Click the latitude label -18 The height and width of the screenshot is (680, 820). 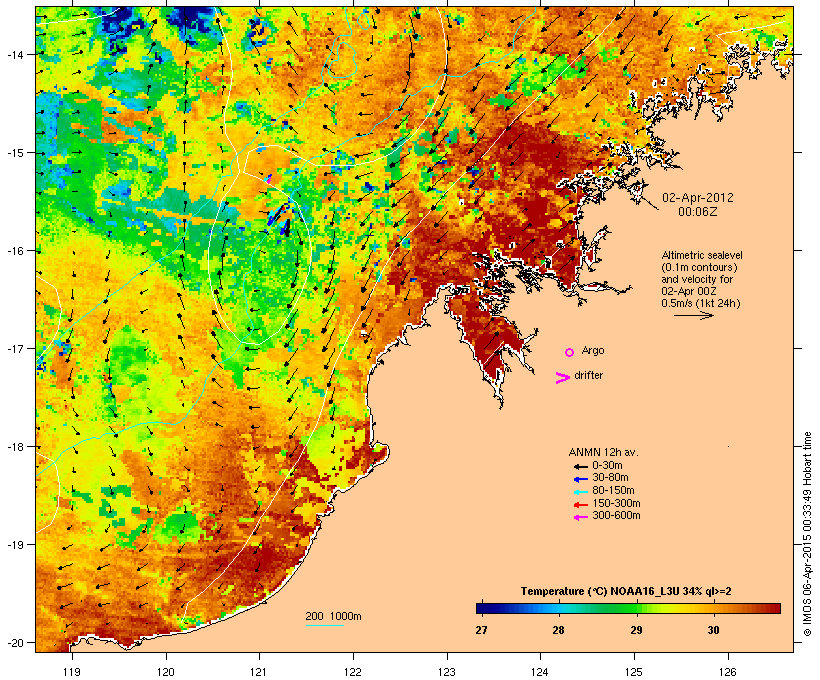coord(14,447)
